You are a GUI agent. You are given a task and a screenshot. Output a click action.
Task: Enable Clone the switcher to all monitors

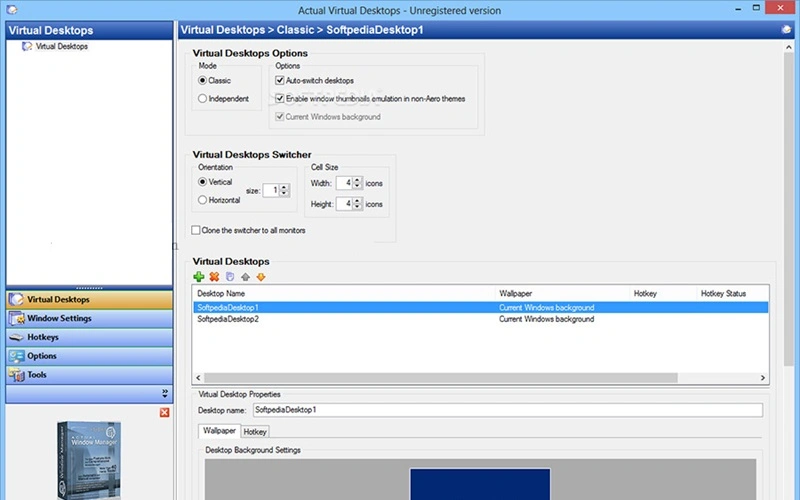pos(196,230)
